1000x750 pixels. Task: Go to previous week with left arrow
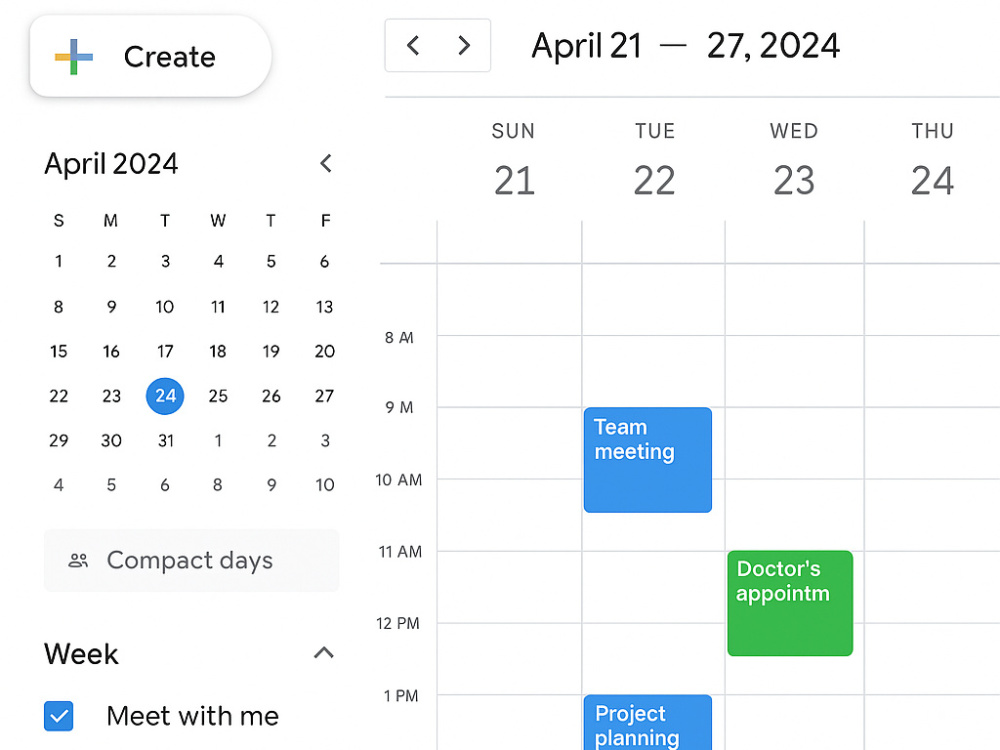tap(413, 45)
